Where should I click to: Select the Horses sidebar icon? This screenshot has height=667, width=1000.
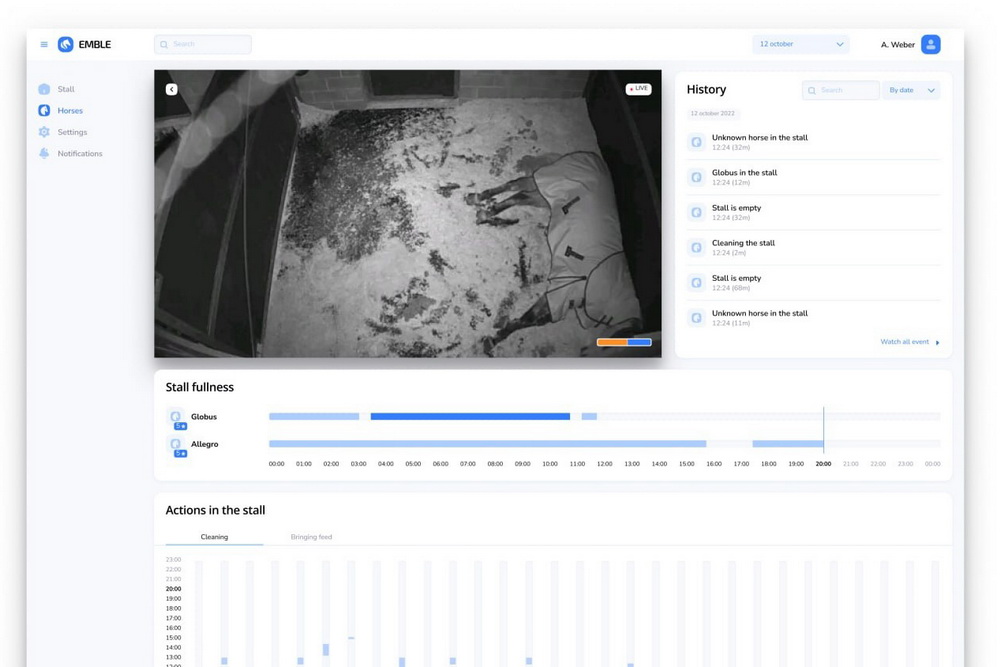[x=44, y=111]
